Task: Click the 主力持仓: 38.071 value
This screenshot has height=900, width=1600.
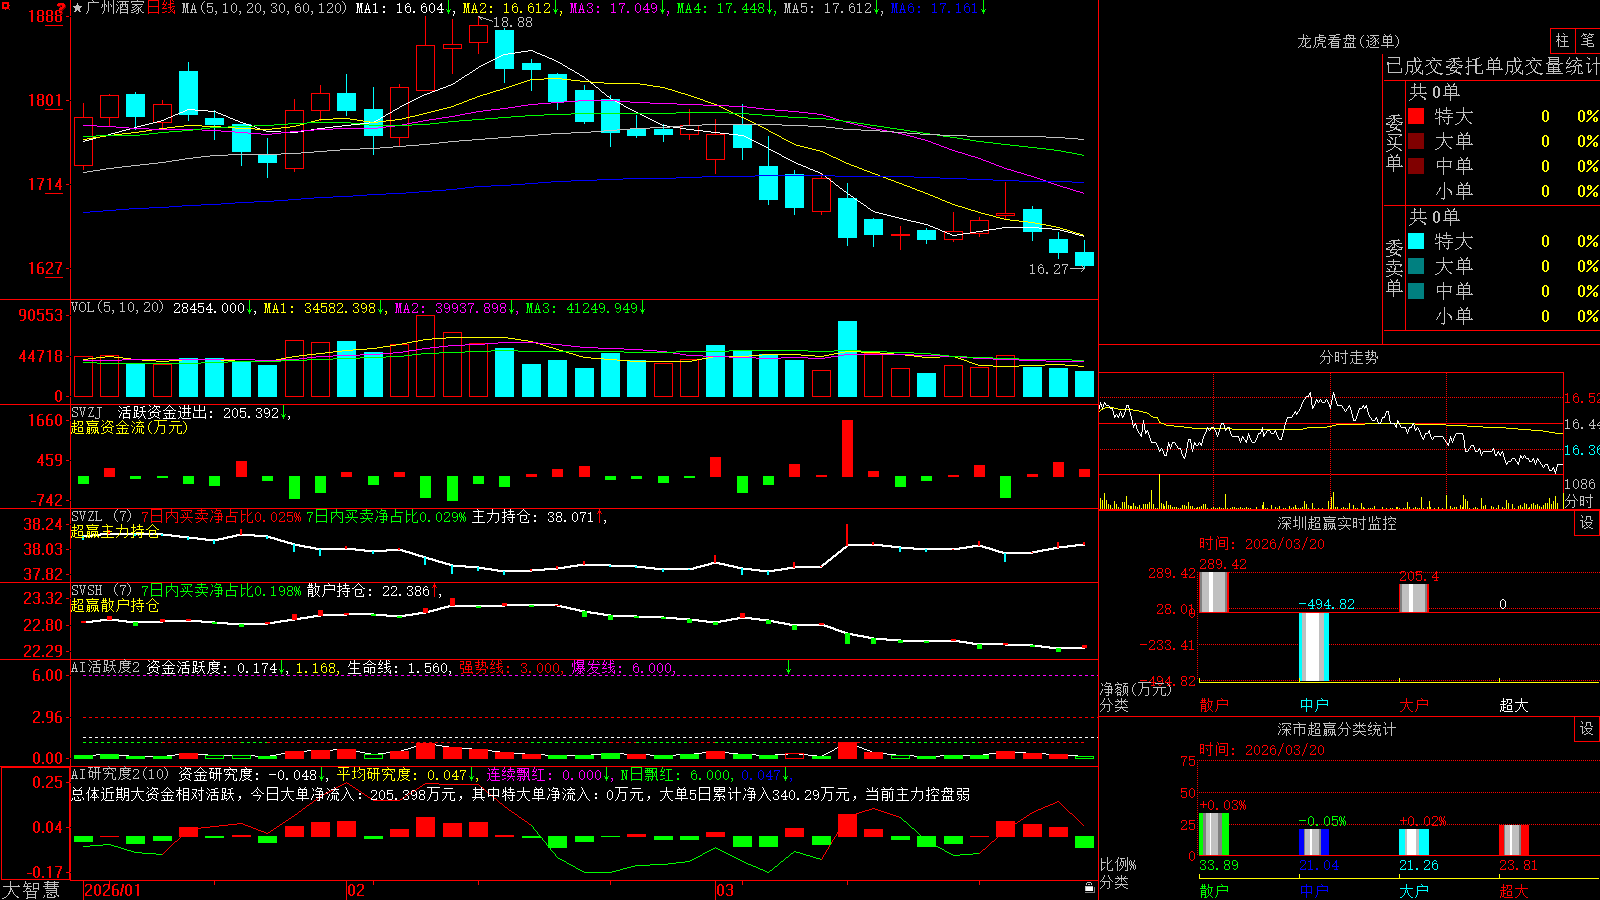Action: (532, 517)
